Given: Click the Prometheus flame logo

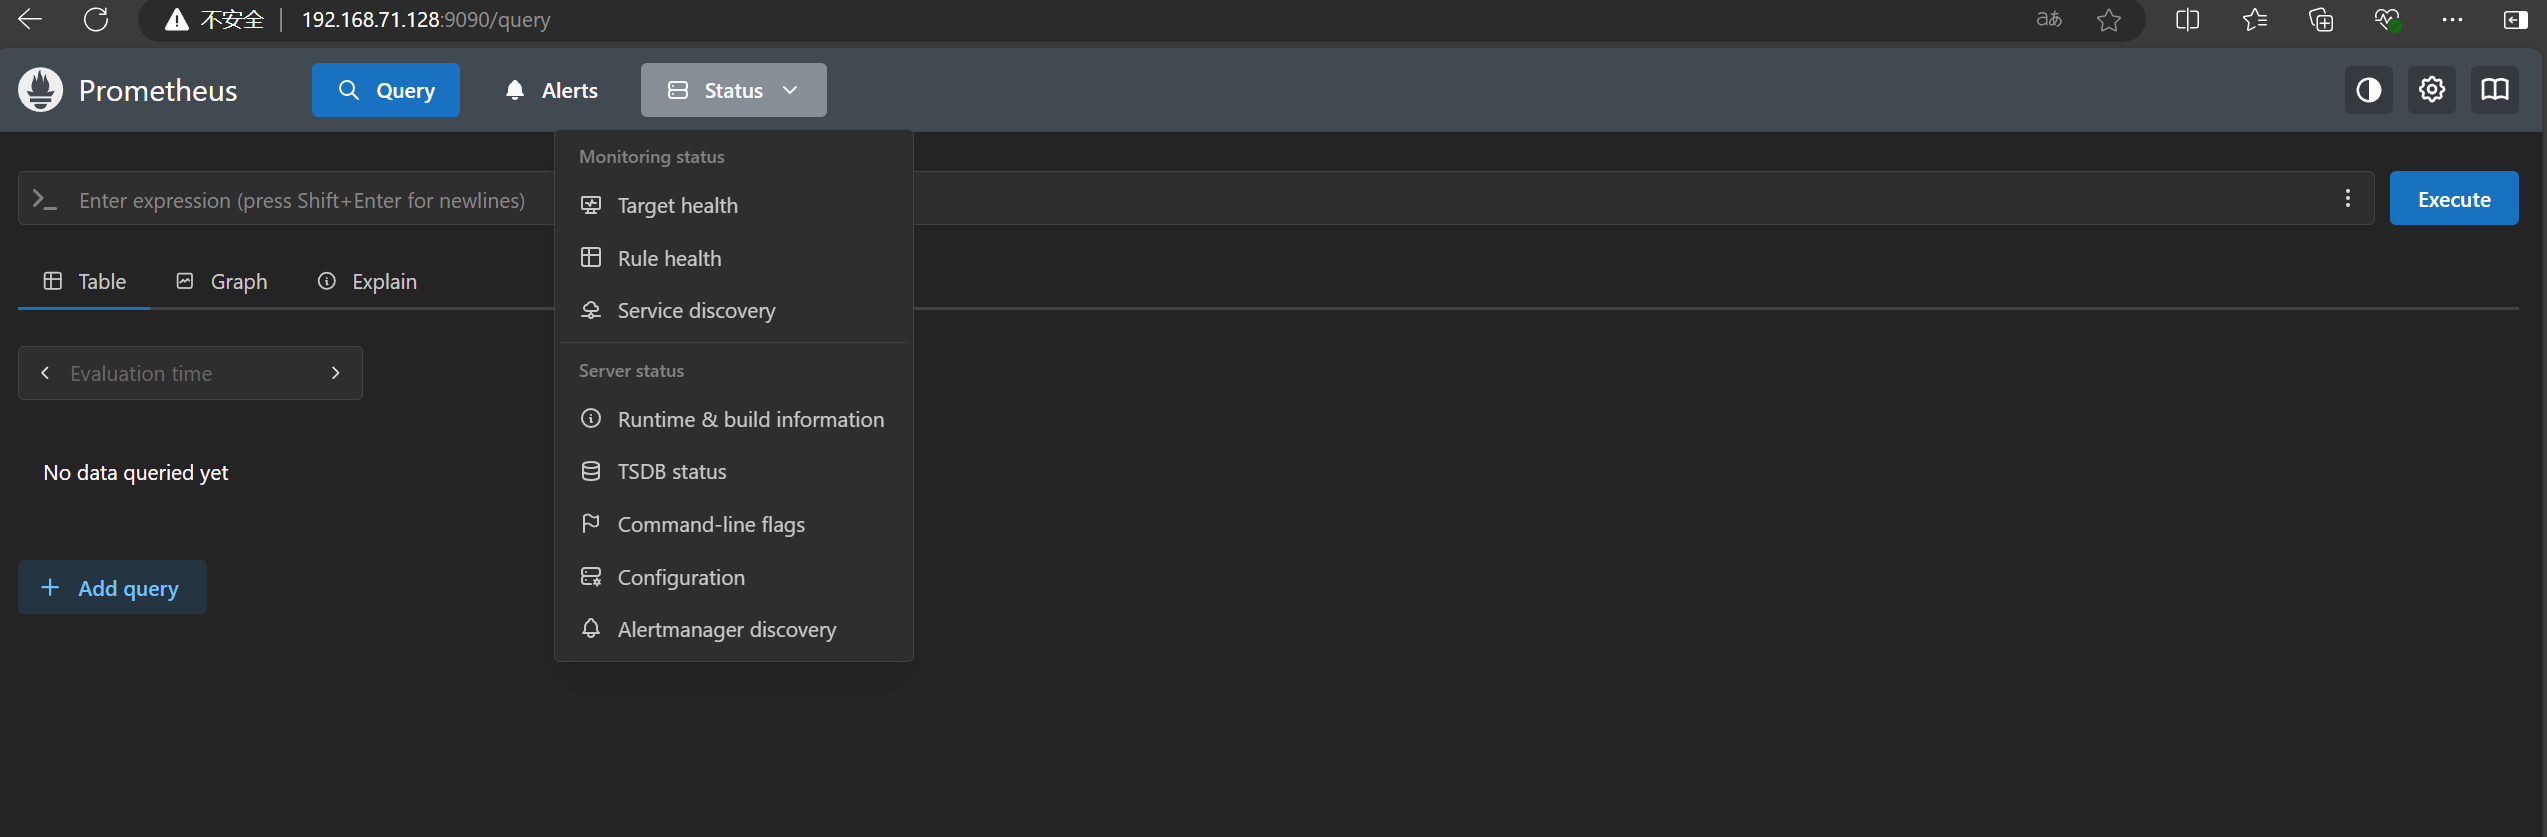Looking at the screenshot, I should [x=41, y=90].
